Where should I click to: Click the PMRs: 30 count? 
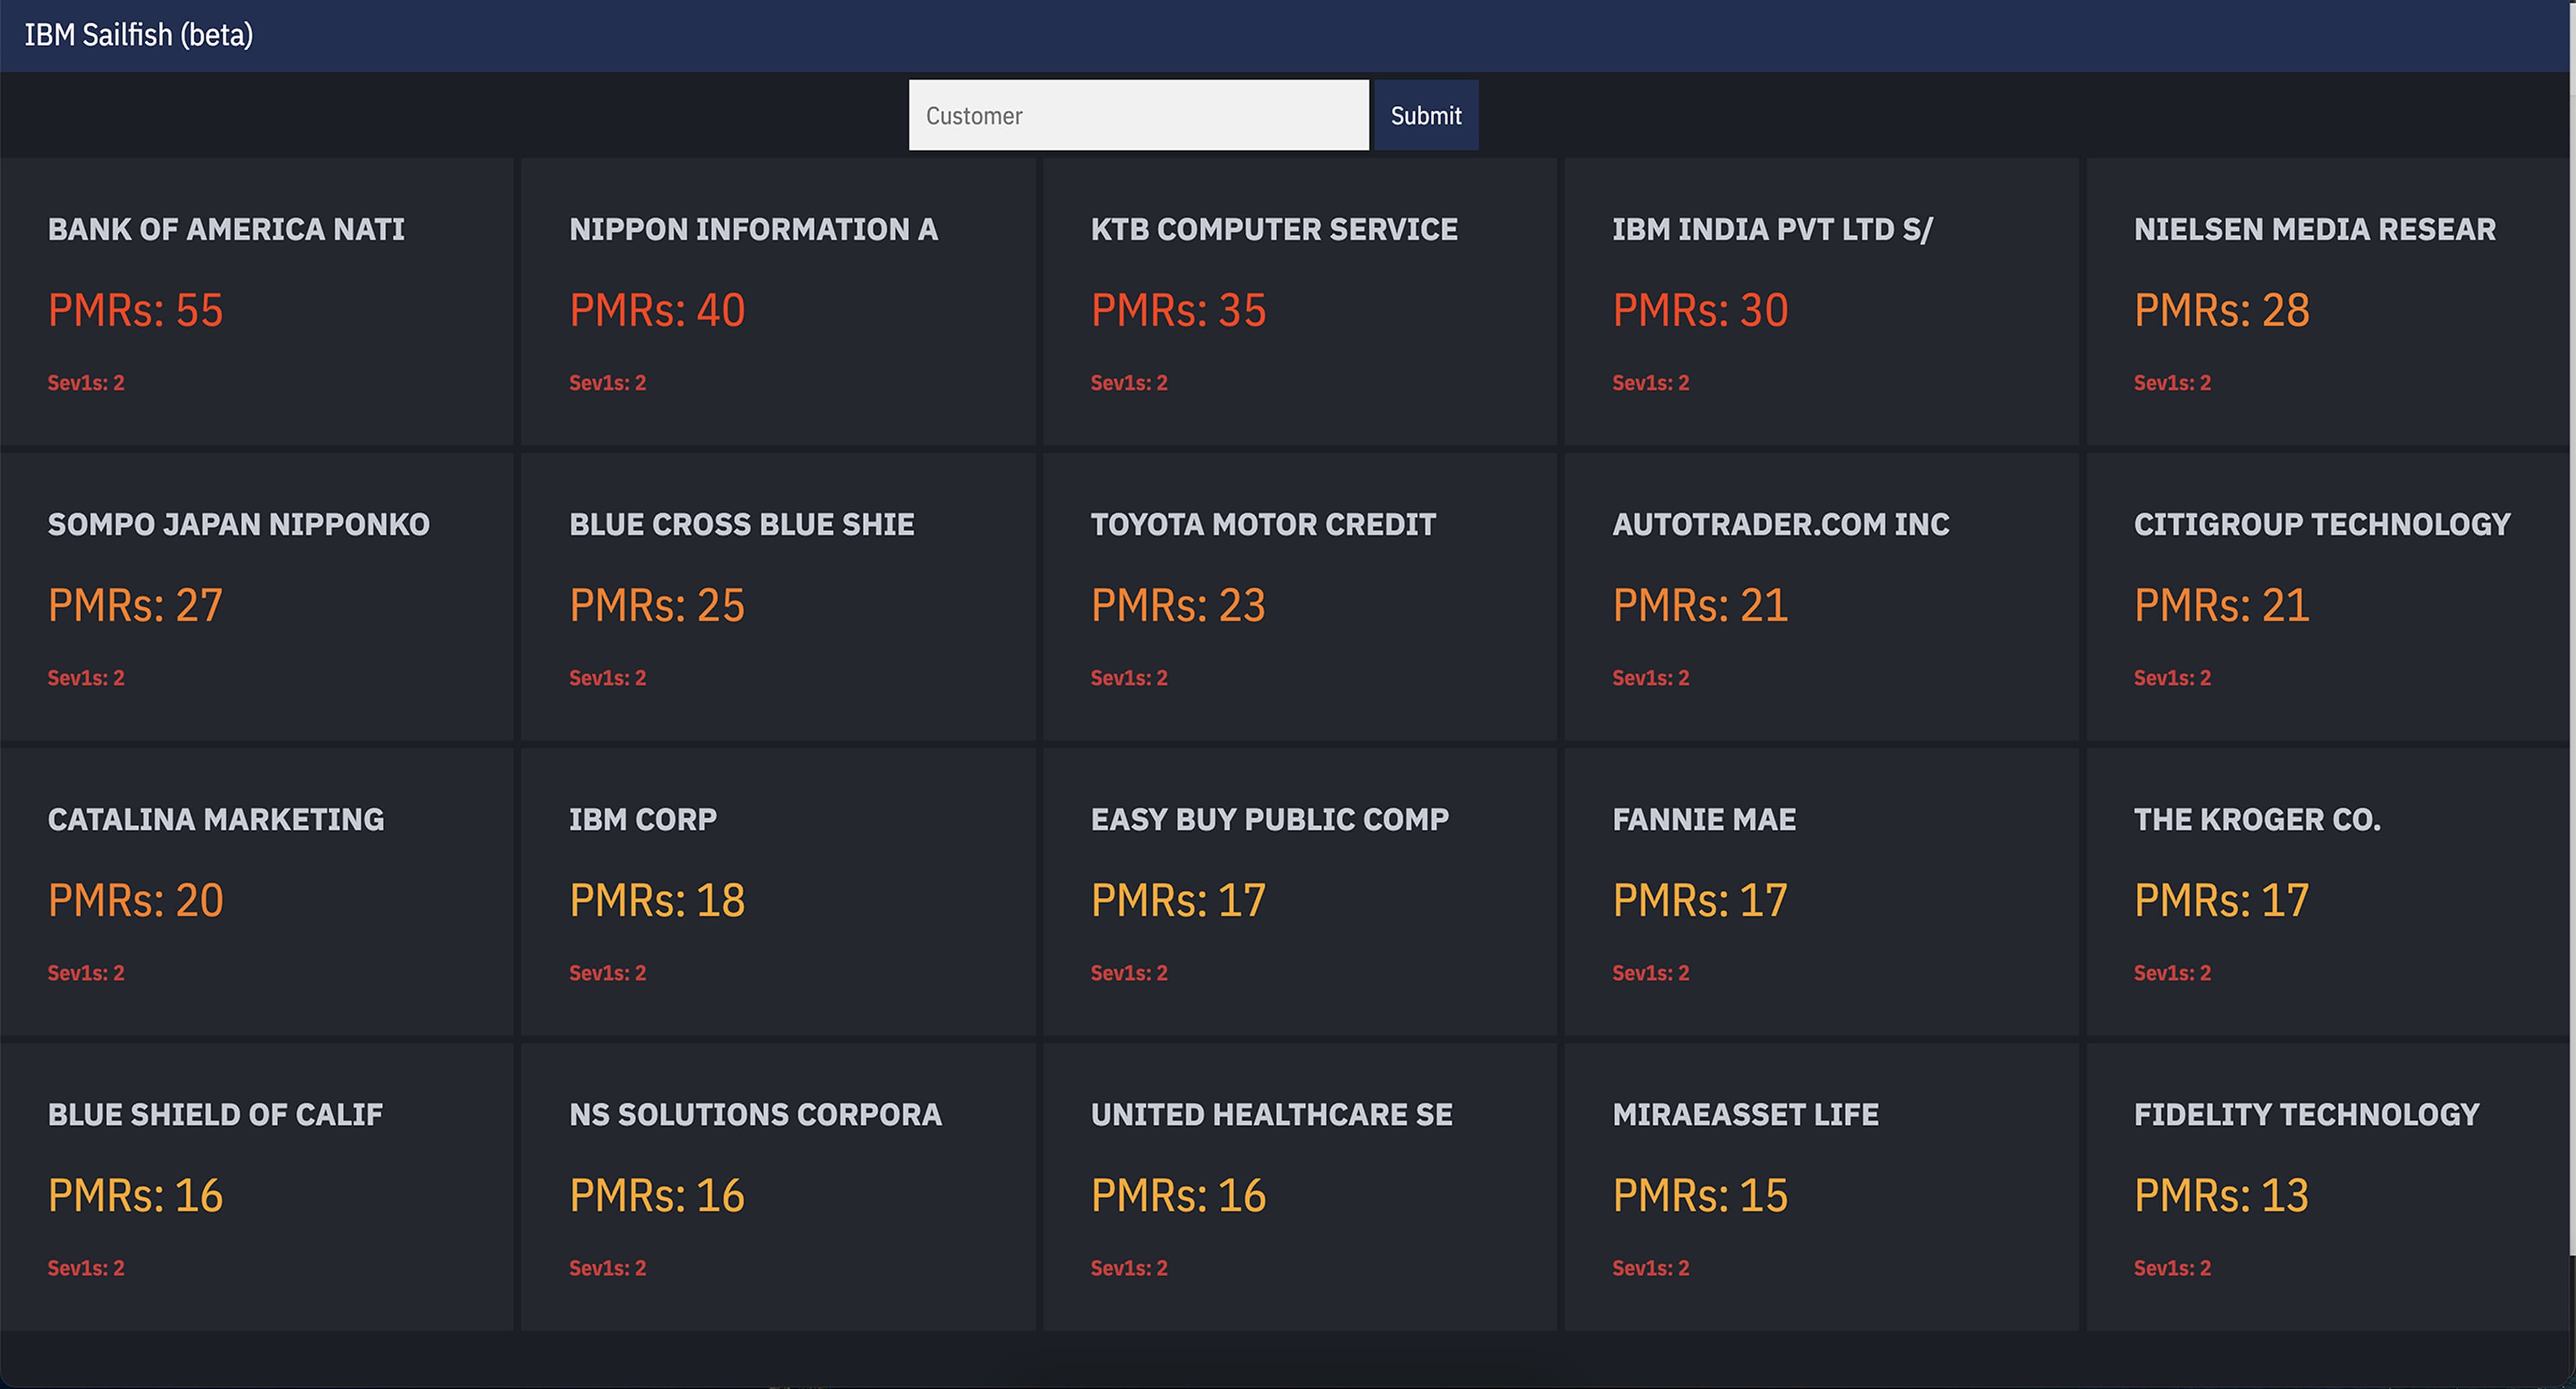1700,310
